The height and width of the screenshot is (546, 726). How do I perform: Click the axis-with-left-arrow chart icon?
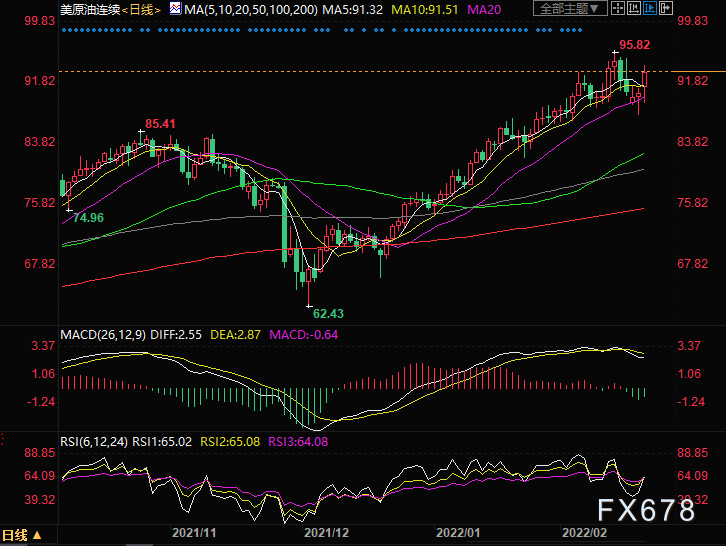634,8
